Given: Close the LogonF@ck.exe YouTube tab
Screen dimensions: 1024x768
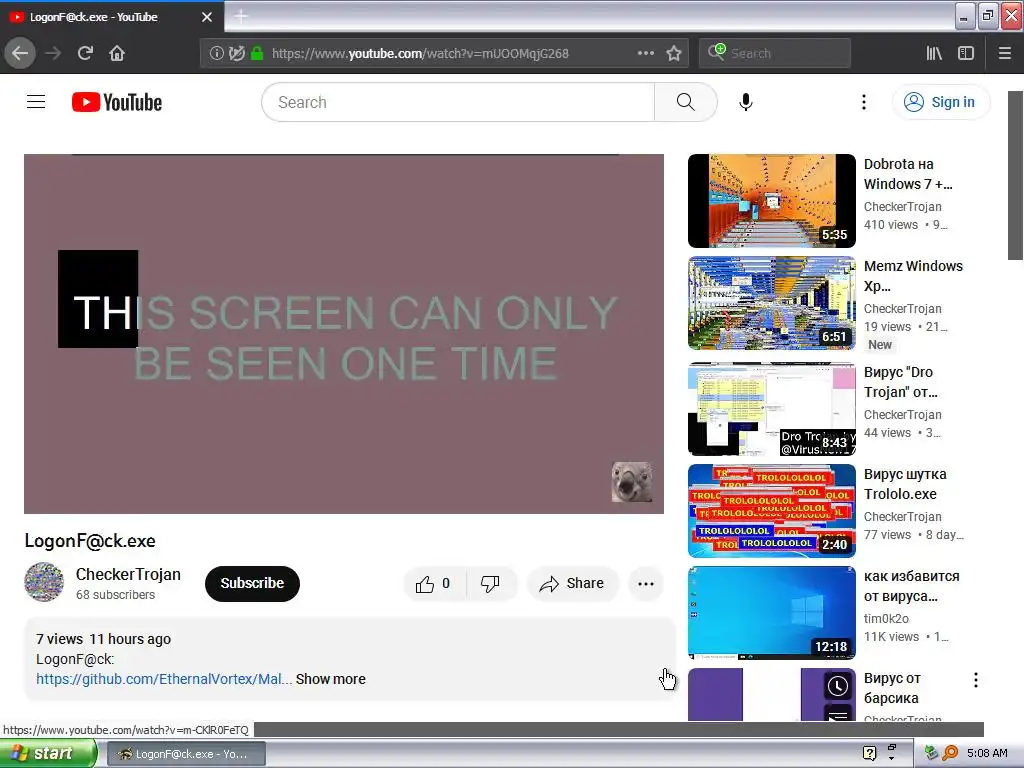Looking at the screenshot, I should coord(206,17).
